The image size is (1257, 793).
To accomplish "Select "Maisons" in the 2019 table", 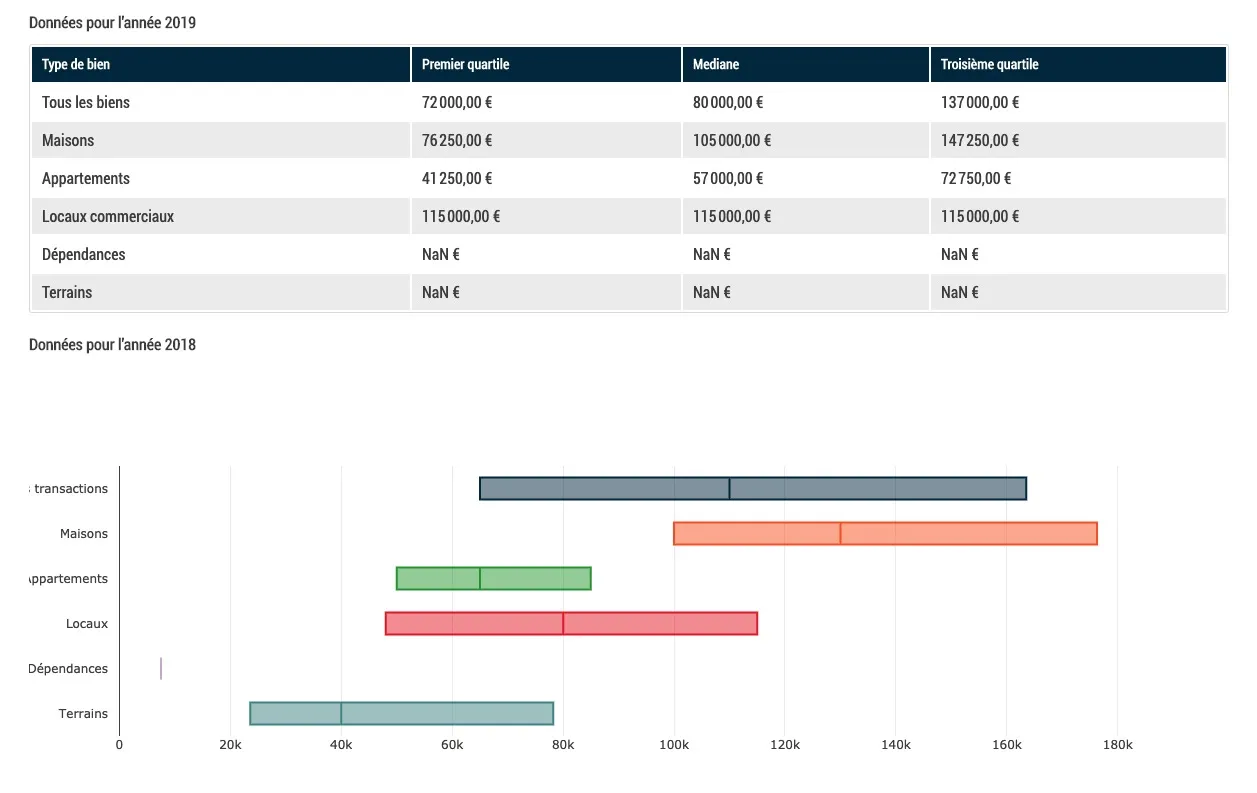I will (x=68, y=140).
